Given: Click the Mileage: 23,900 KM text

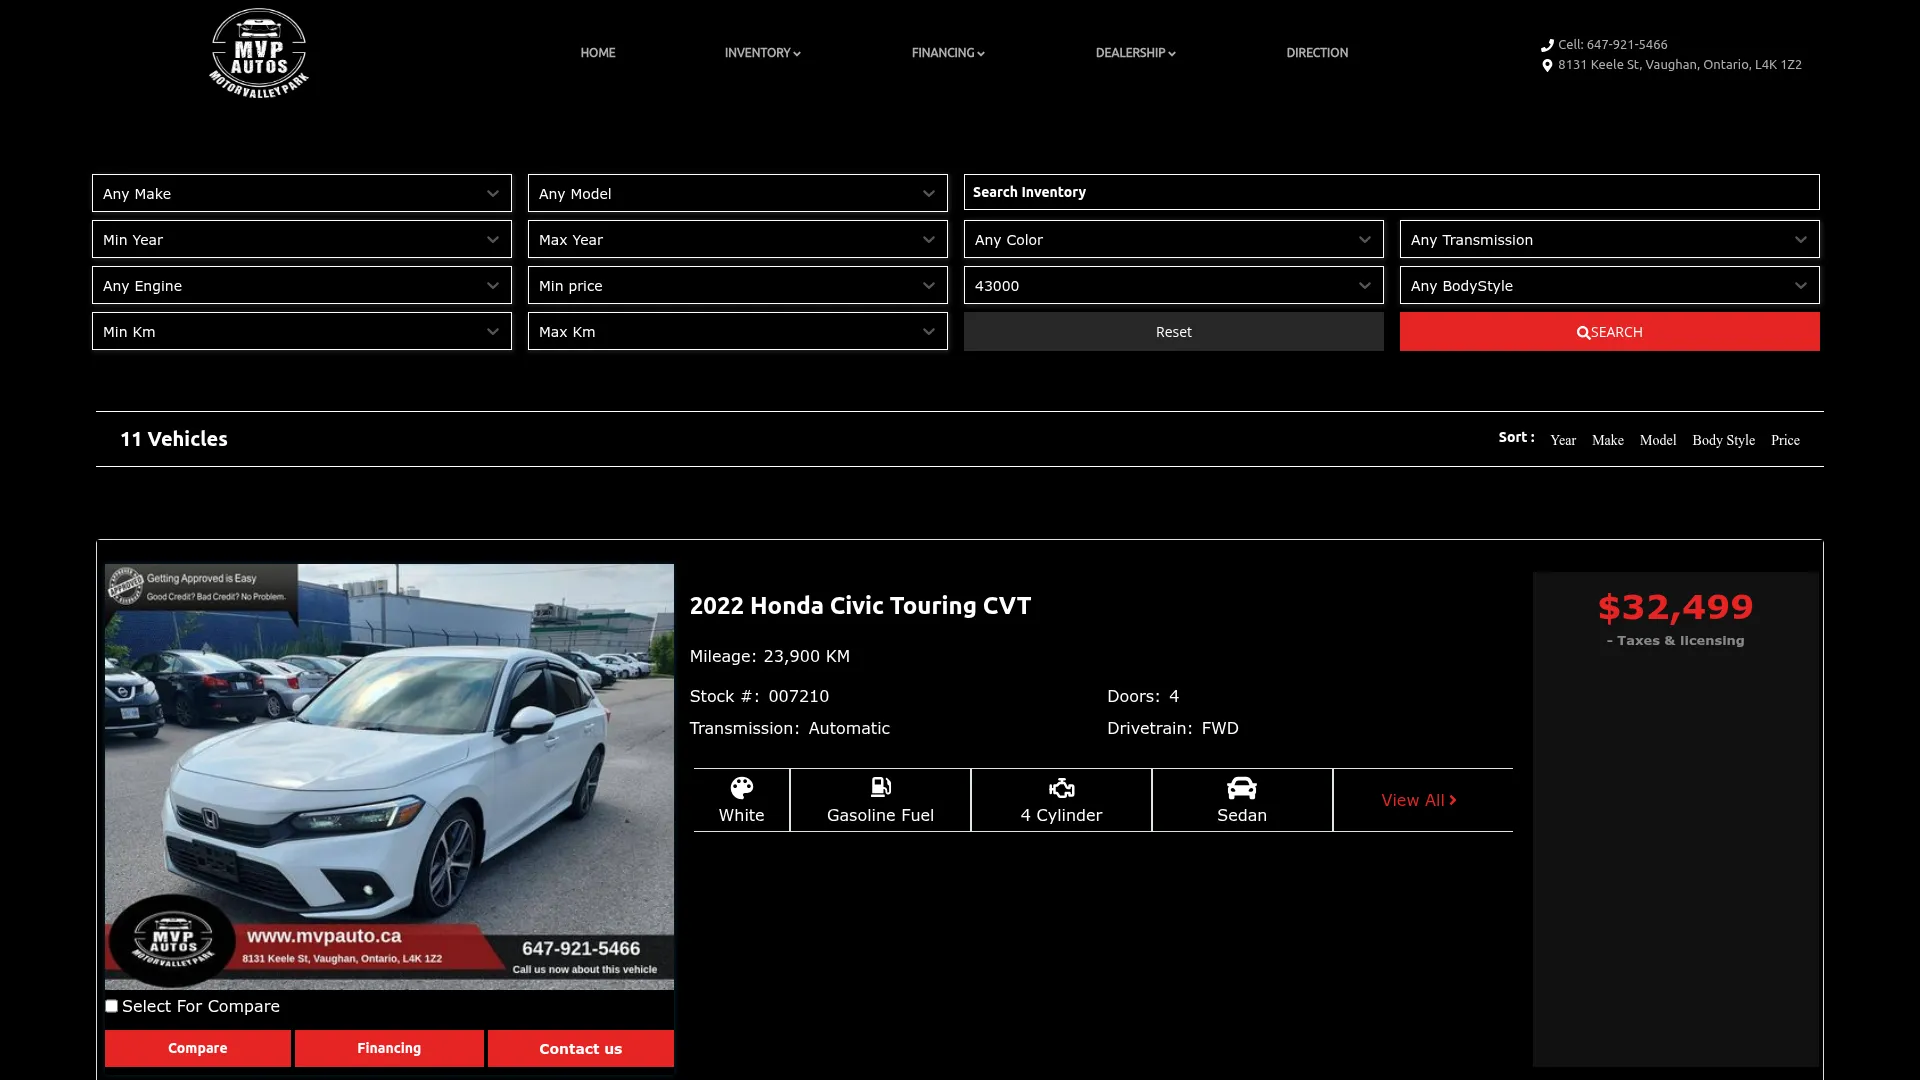Looking at the screenshot, I should (x=770, y=656).
